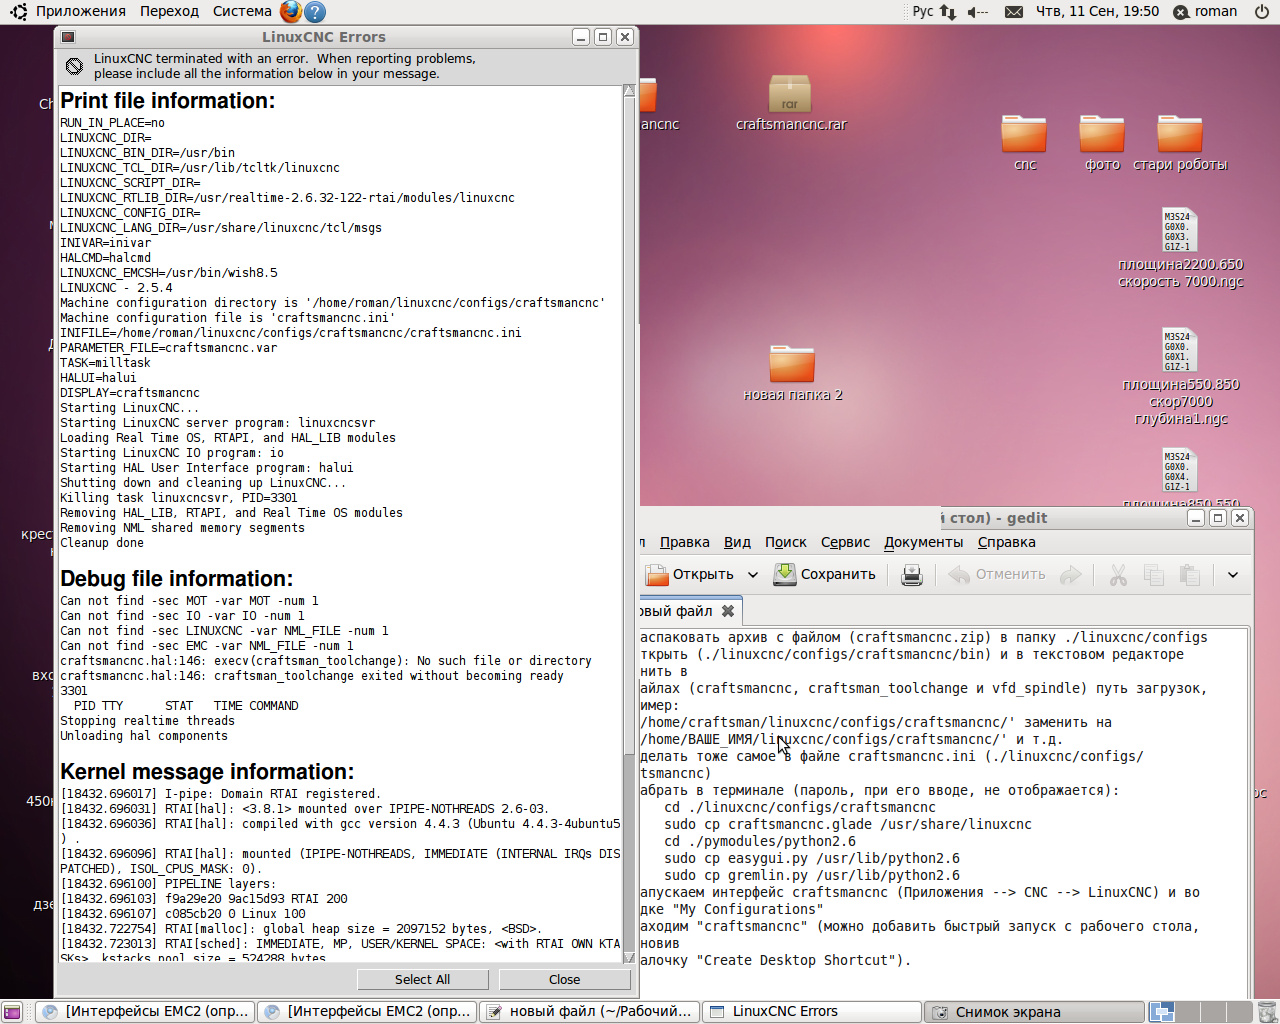Click the 'Cleanup done' line
Image resolution: width=1280 pixels, height=1024 pixels.
click(102, 543)
